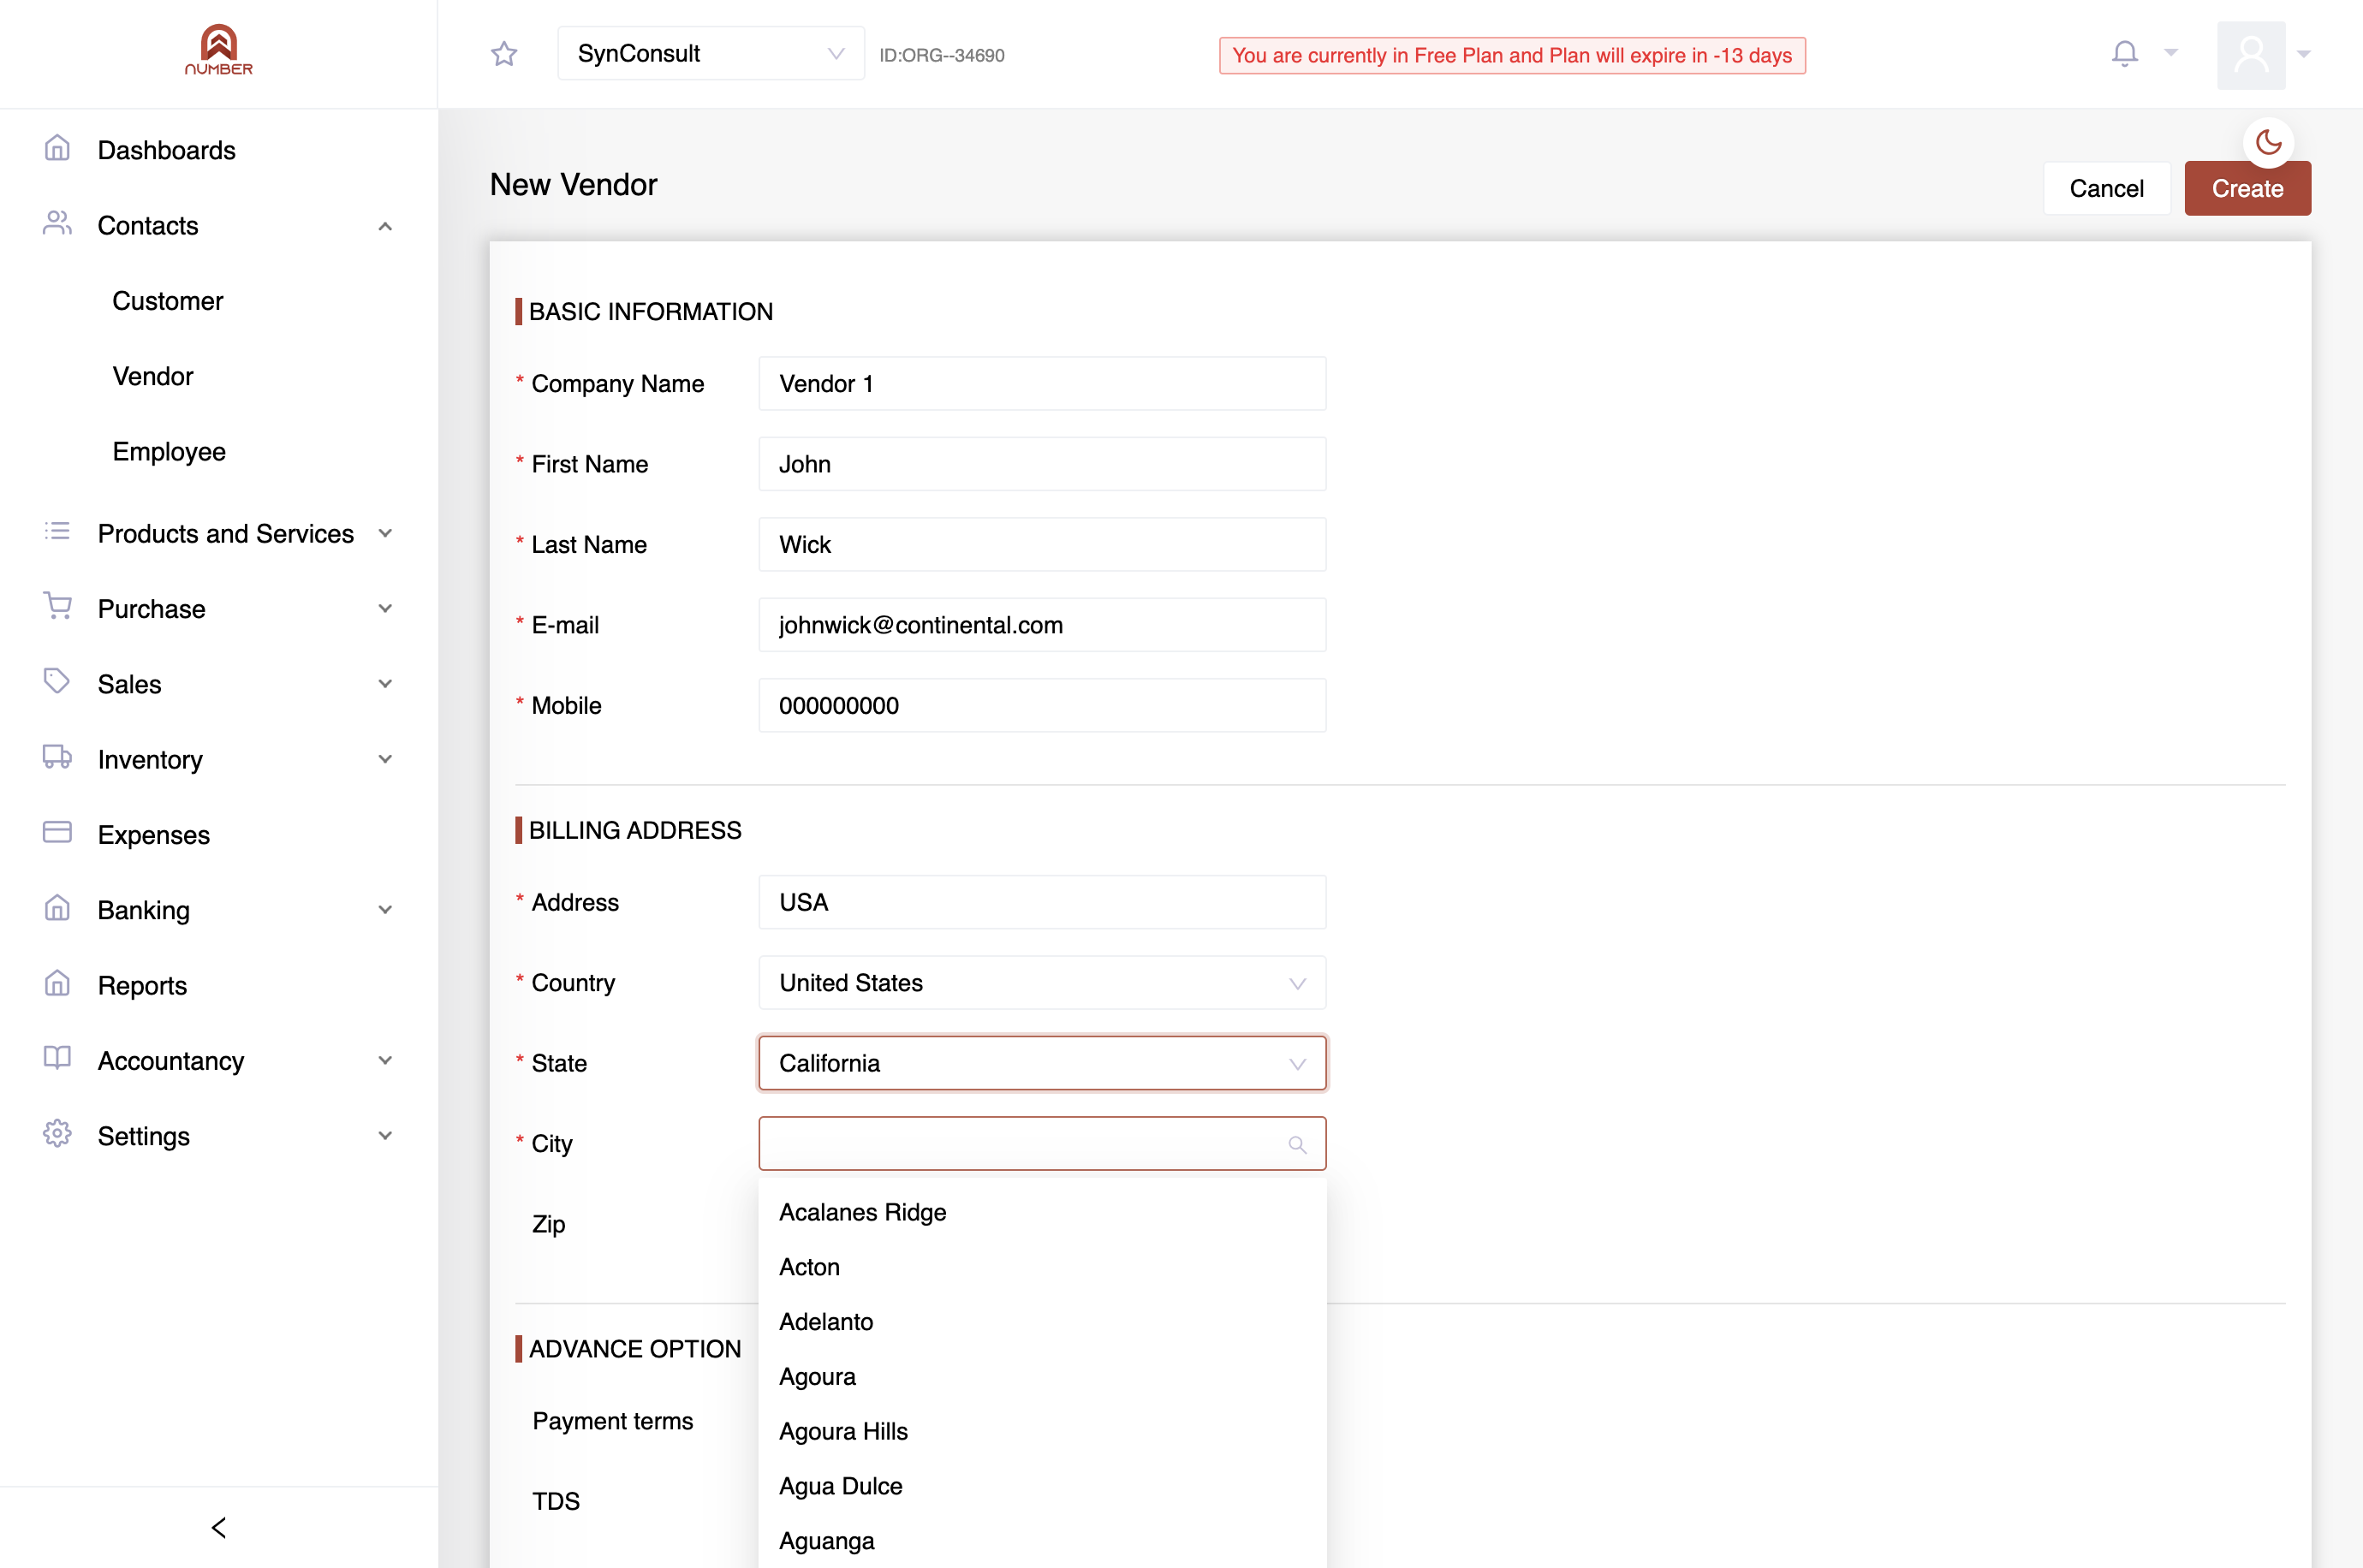Viewport: 2363px width, 1568px height.
Task: Select Agua Dulce from city list
Action: click(1042, 1486)
